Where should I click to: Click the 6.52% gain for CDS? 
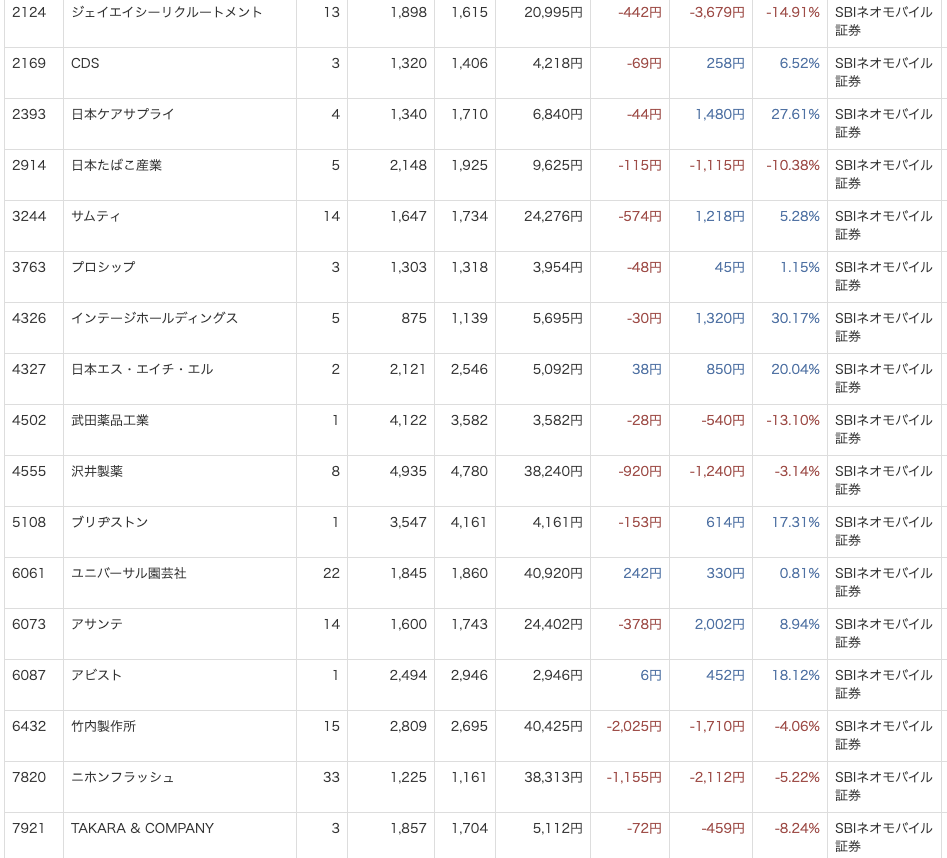(x=800, y=63)
